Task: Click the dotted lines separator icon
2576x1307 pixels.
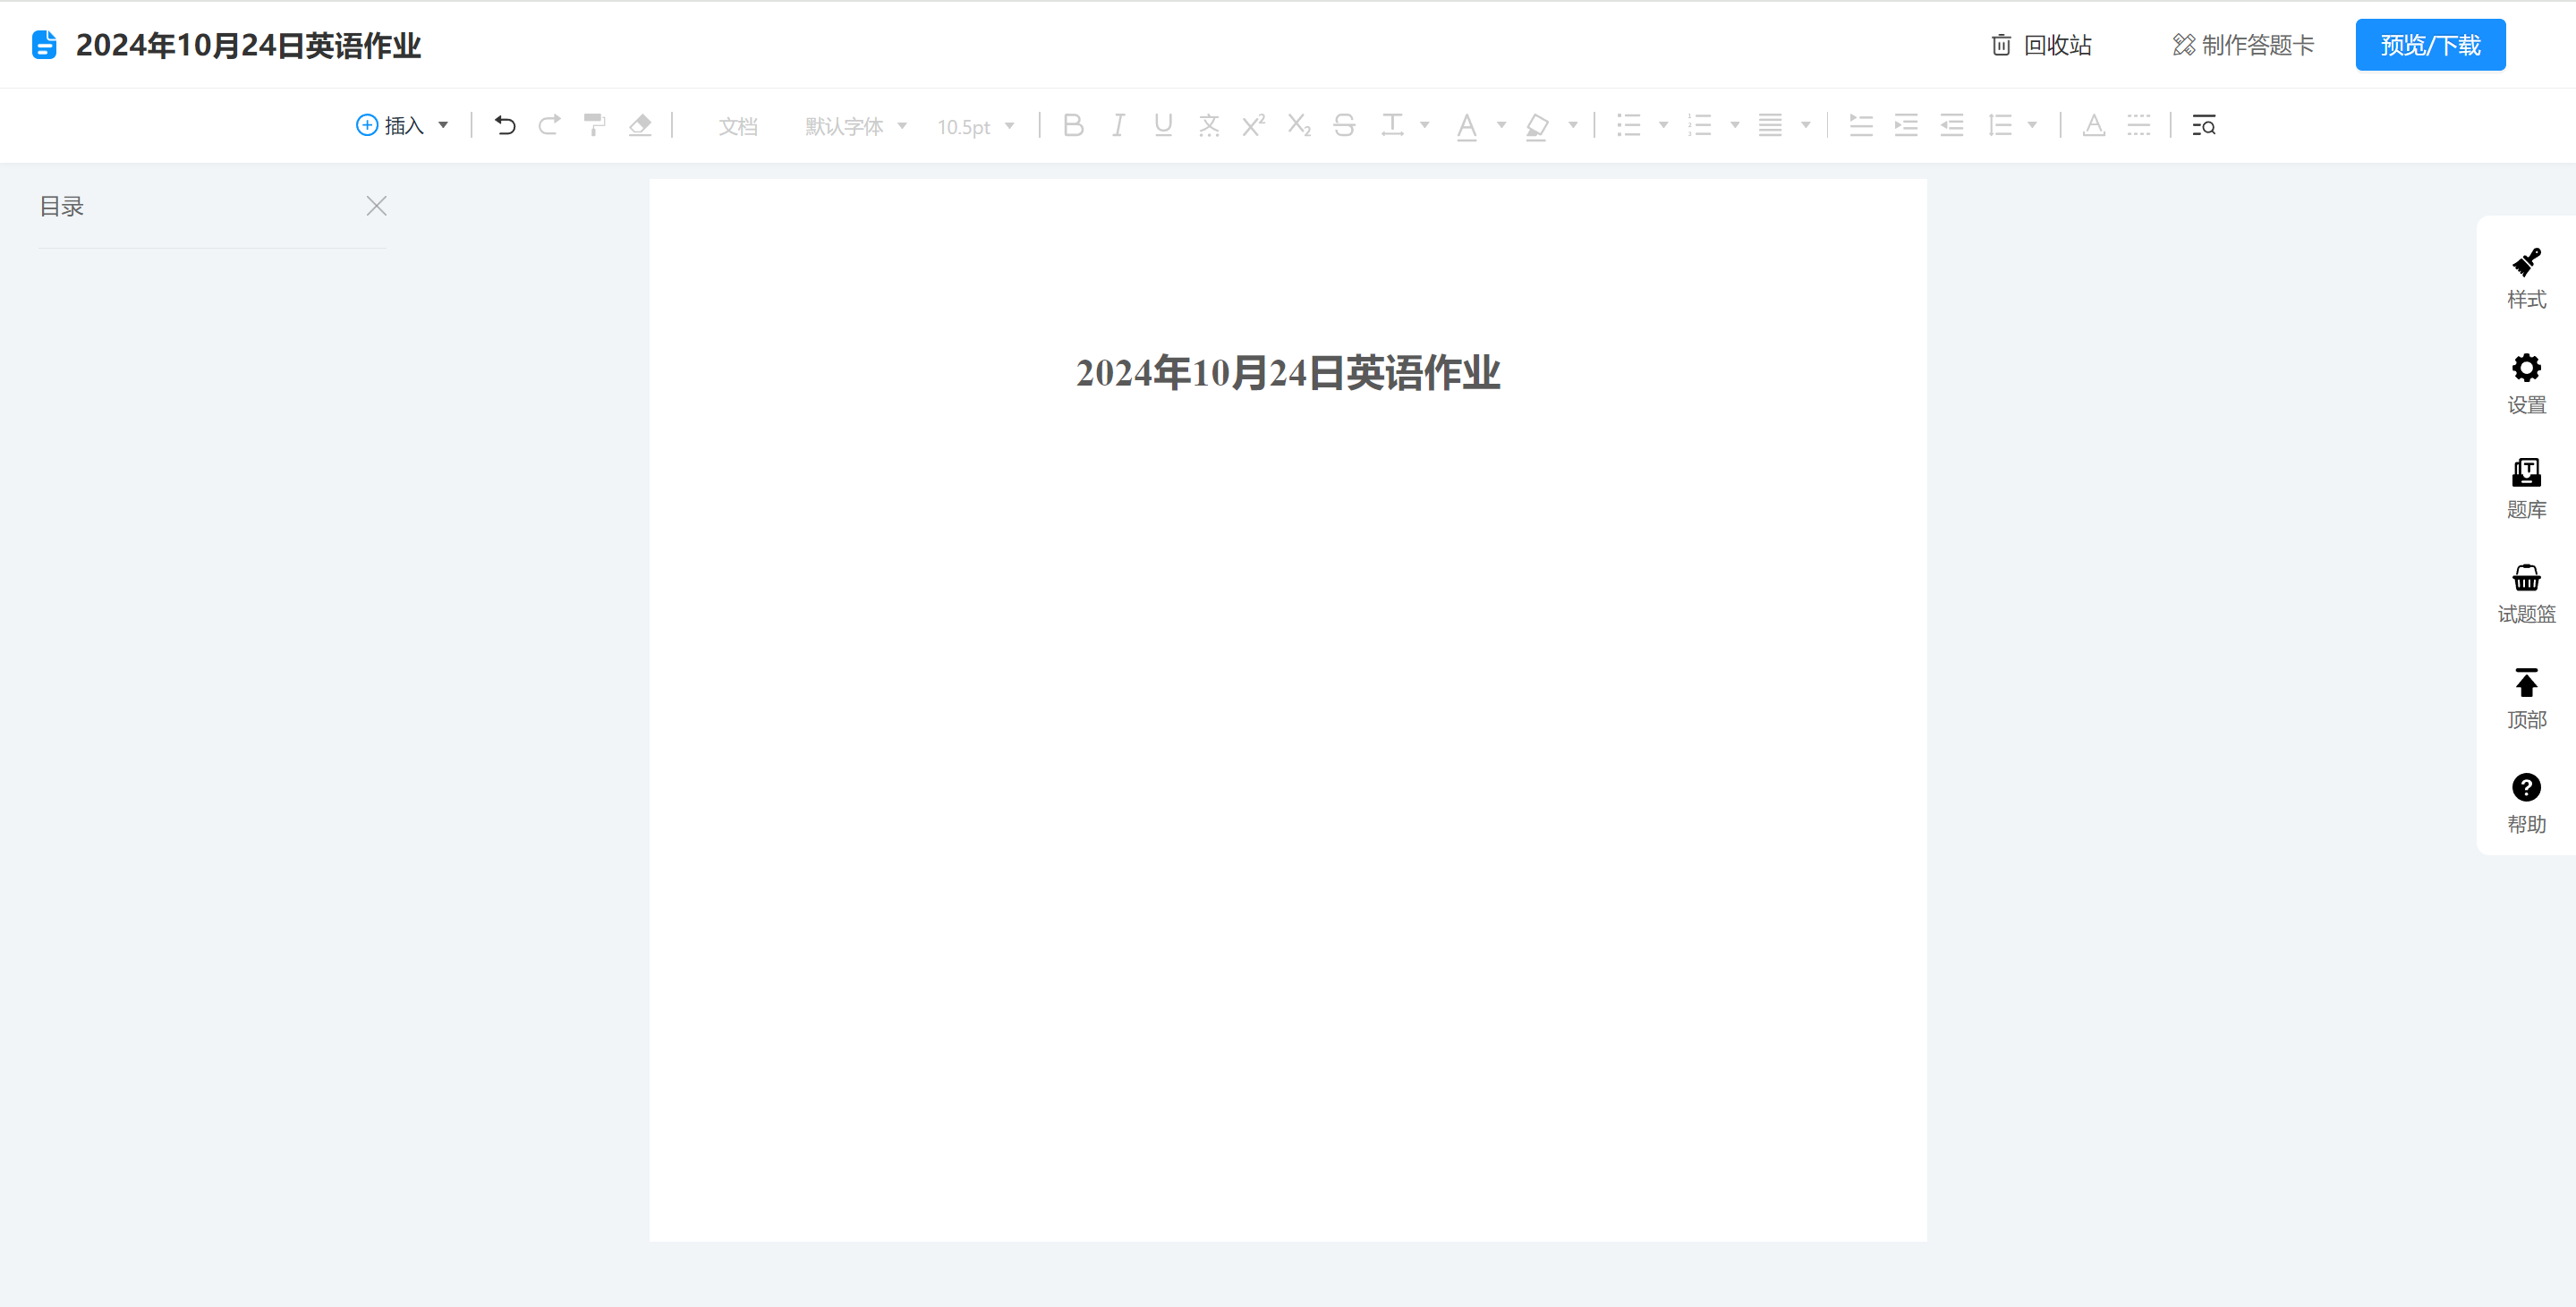Action: coord(2139,125)
